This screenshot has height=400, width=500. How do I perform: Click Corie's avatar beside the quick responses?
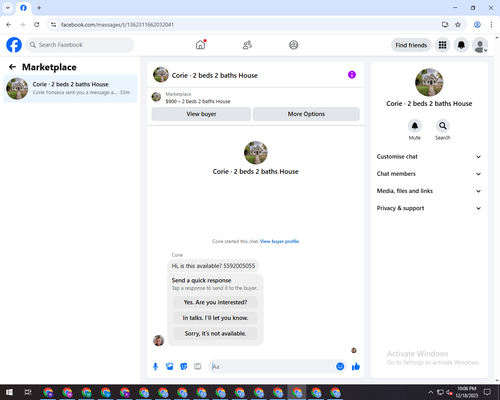(x=158, y=340)
